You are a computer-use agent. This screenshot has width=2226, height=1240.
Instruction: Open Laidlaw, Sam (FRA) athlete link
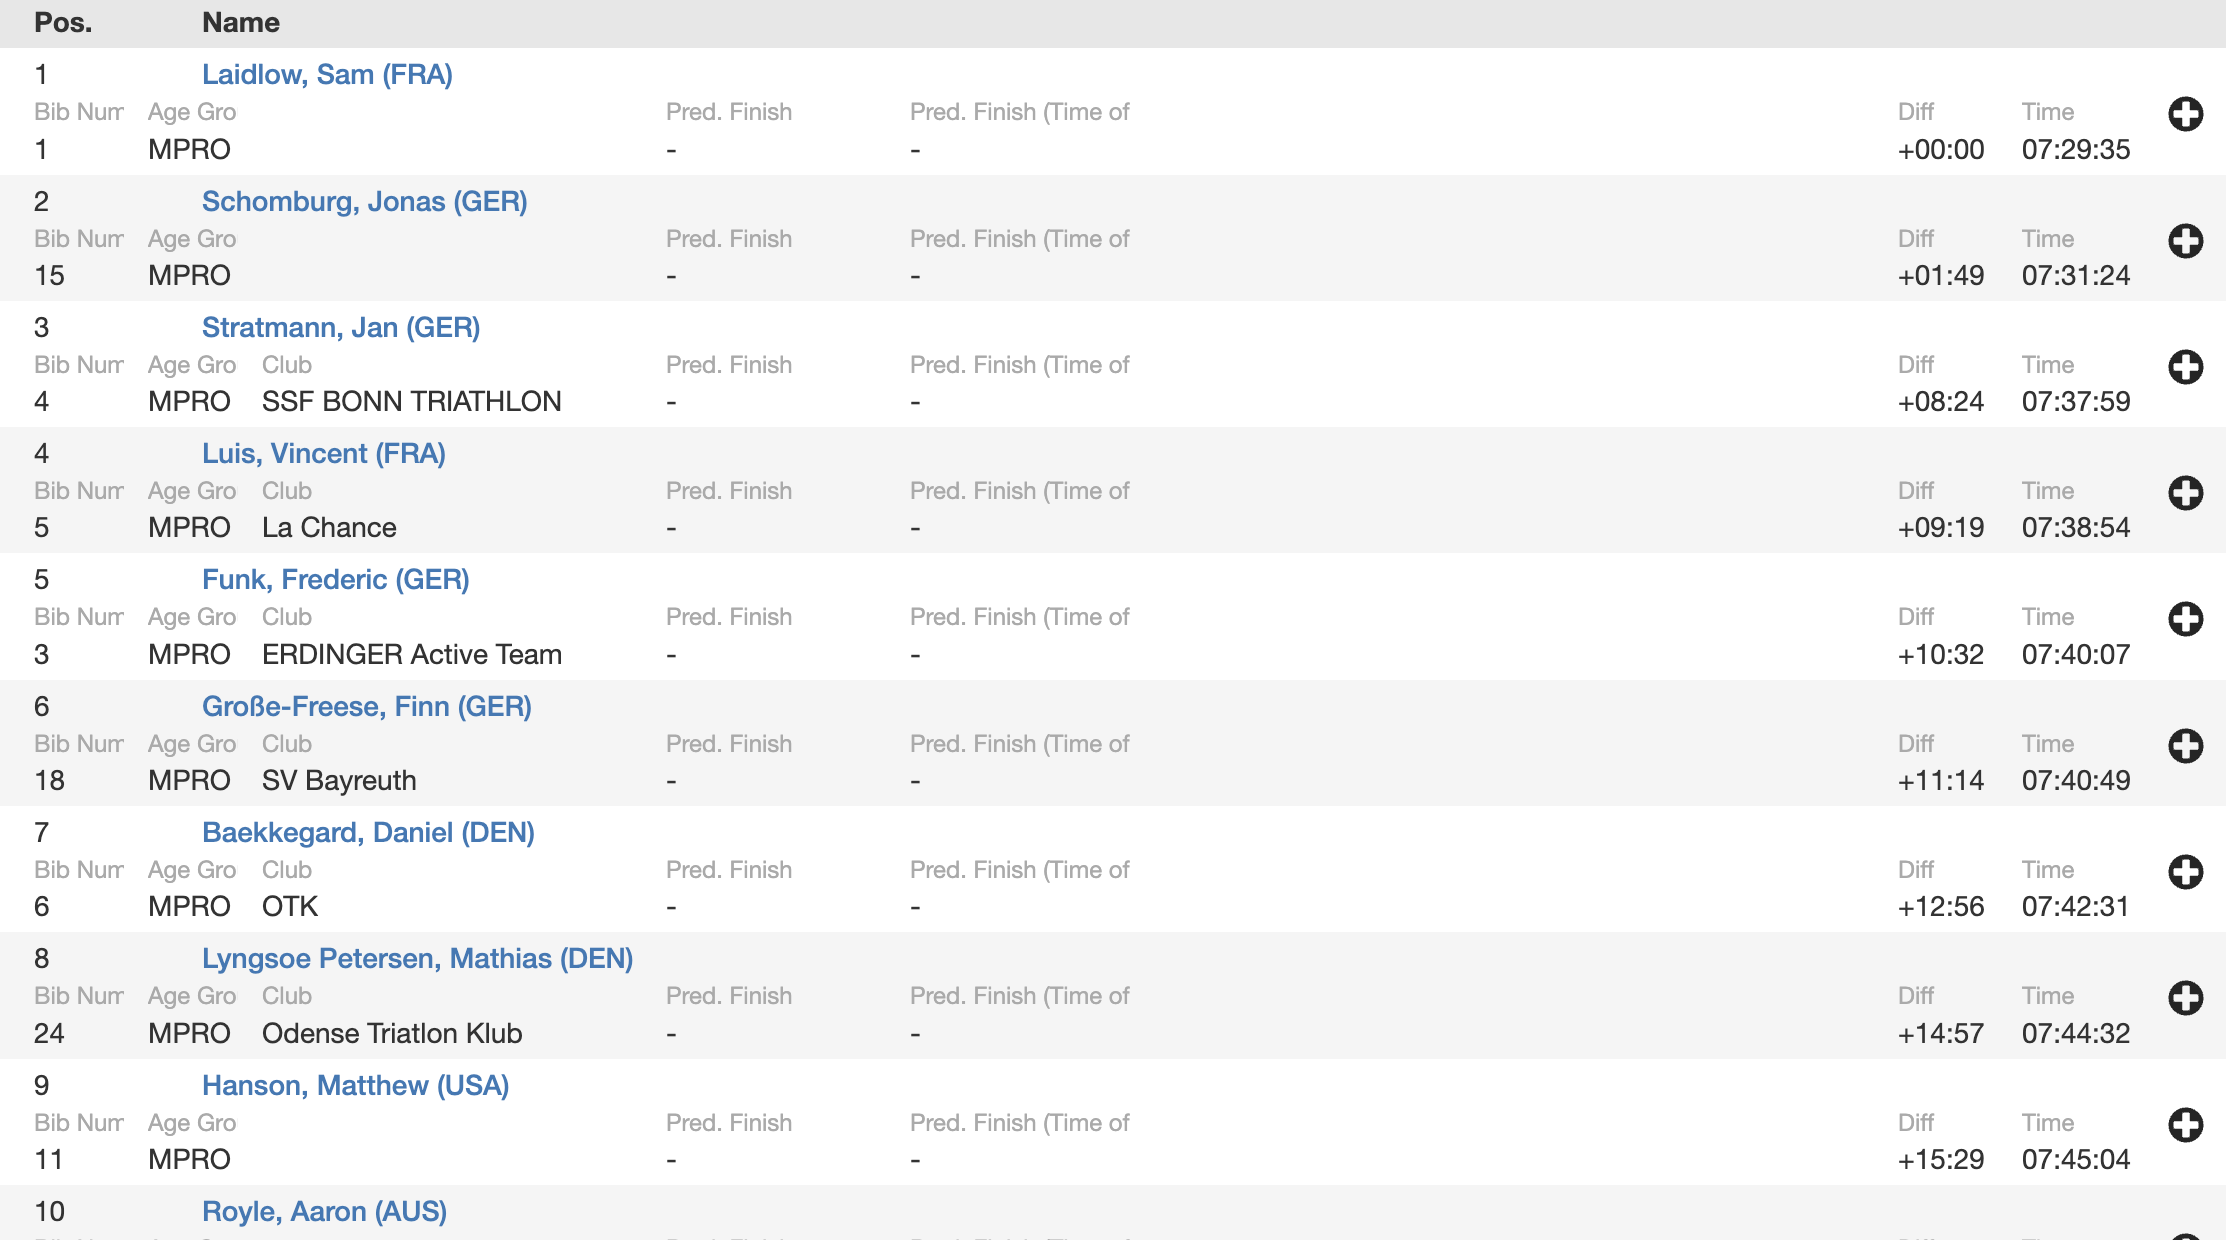[327, 75]
